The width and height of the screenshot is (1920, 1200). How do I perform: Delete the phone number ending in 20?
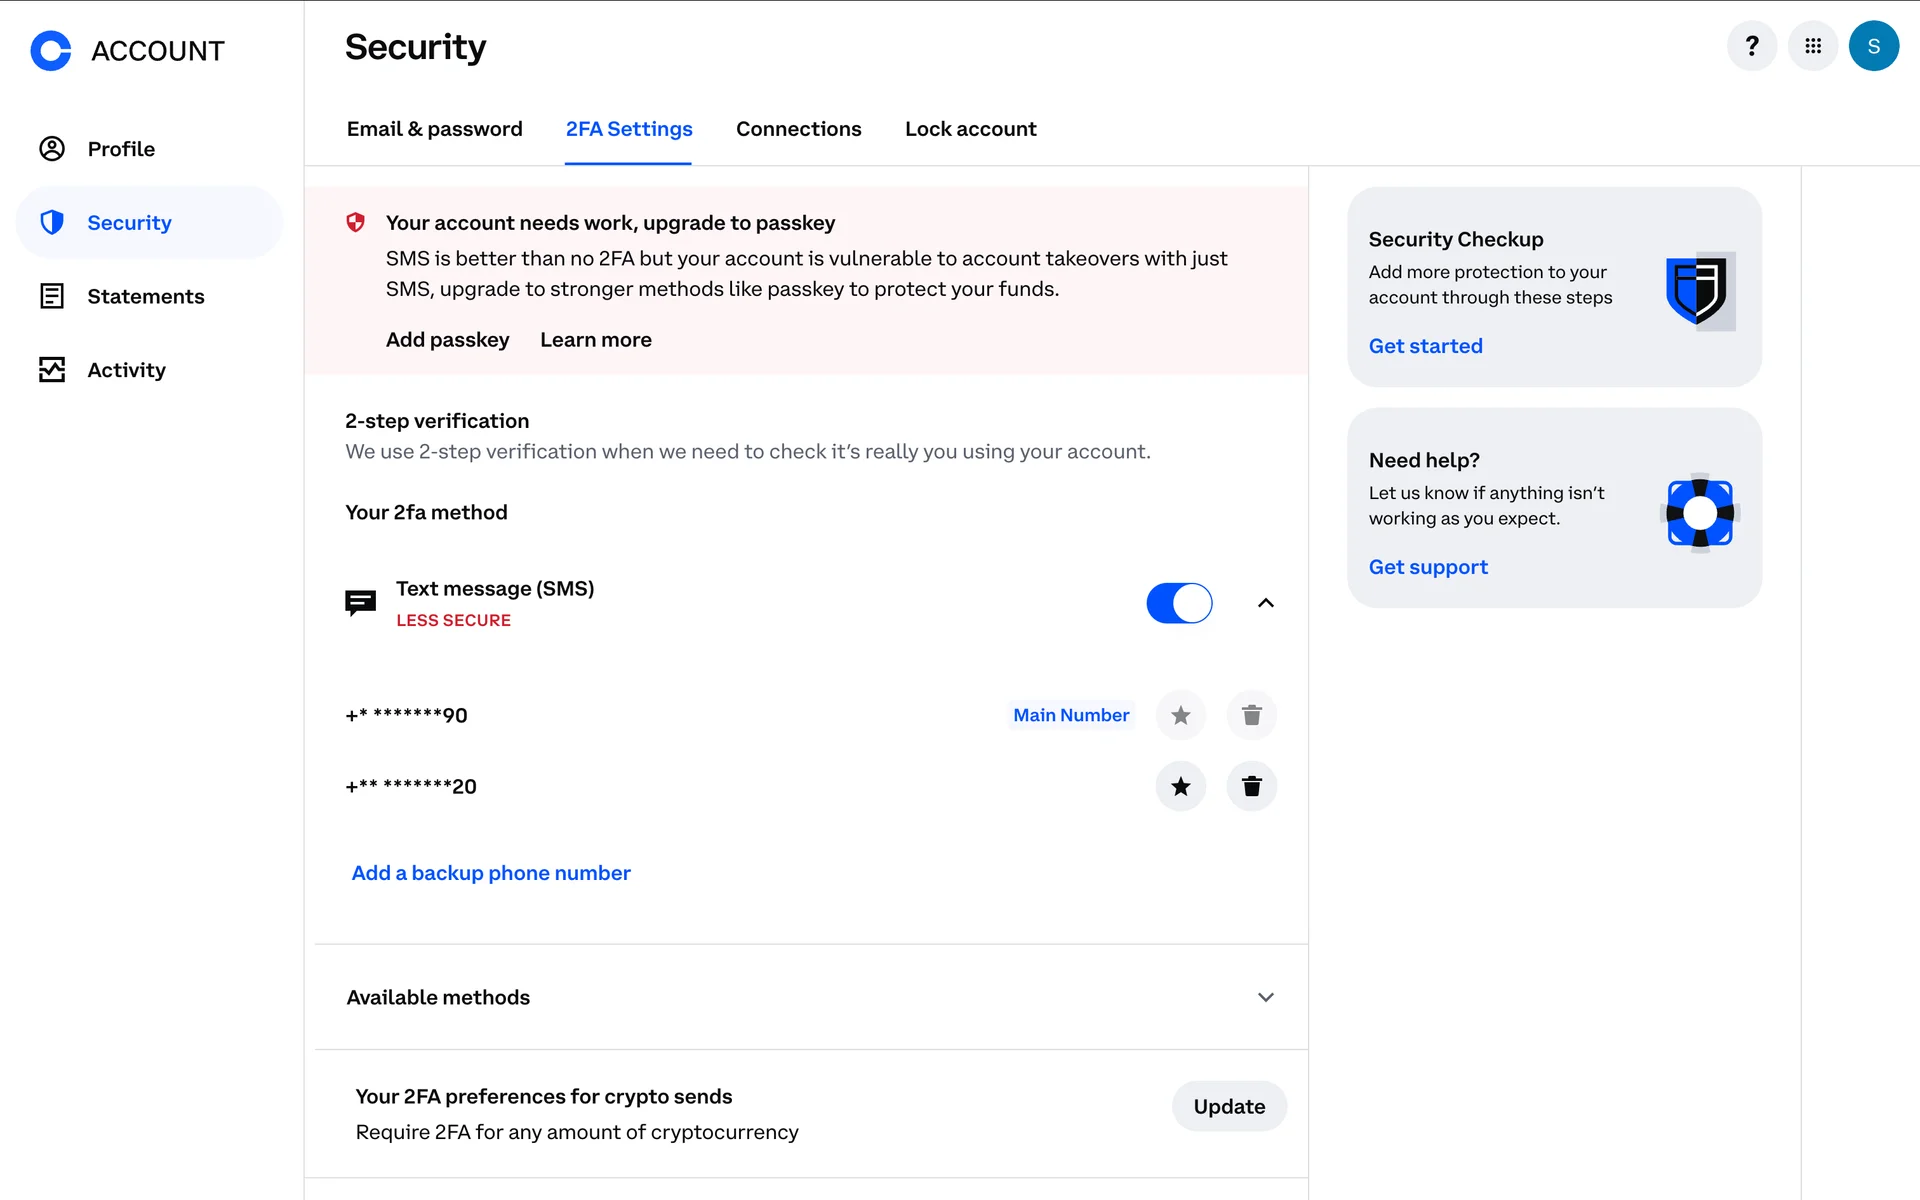(x=1251, y=786)
